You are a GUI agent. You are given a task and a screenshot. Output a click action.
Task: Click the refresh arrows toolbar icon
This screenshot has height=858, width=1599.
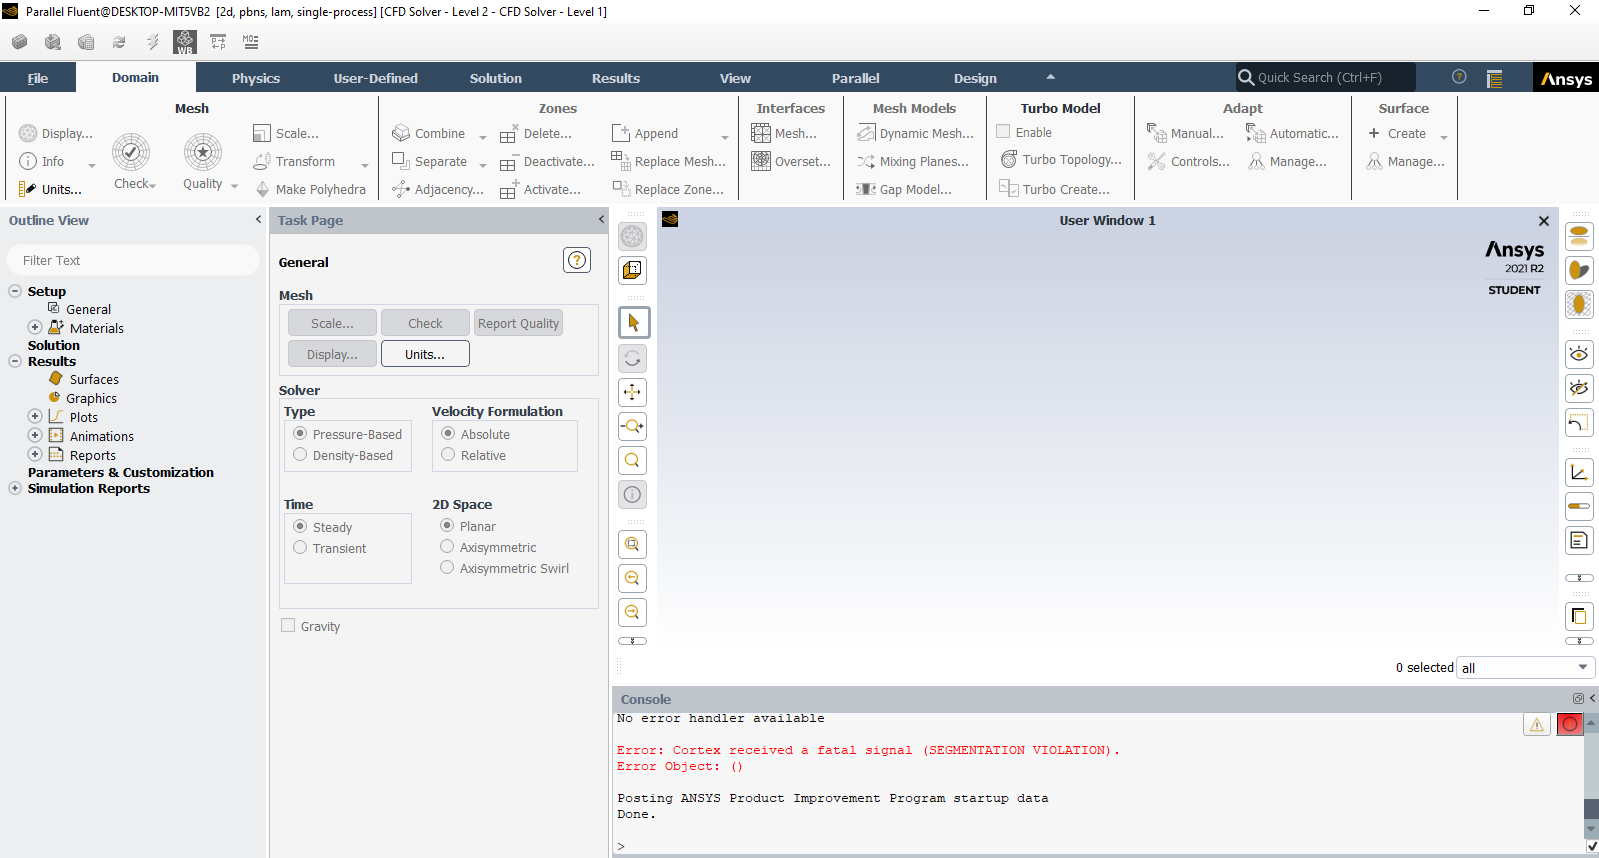pyautogui.click(x=119, y=42)
